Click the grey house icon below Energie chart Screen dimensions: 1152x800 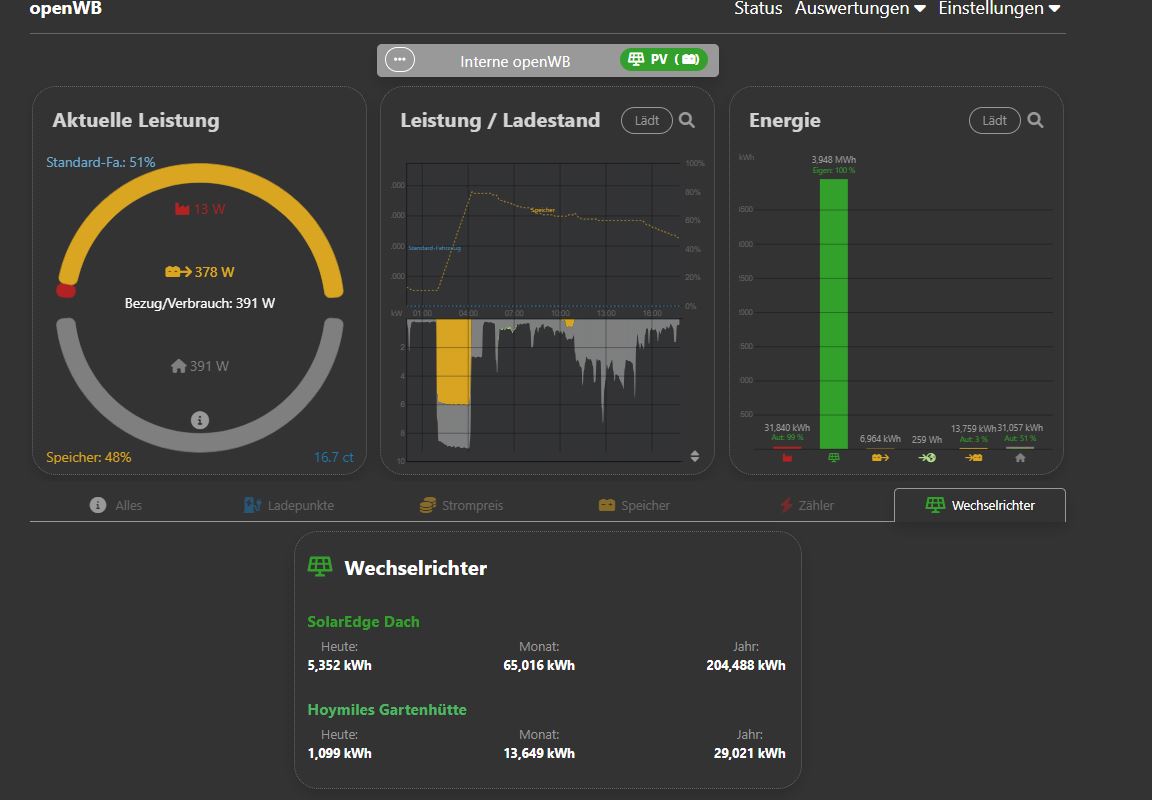(x=1020, y=457)
